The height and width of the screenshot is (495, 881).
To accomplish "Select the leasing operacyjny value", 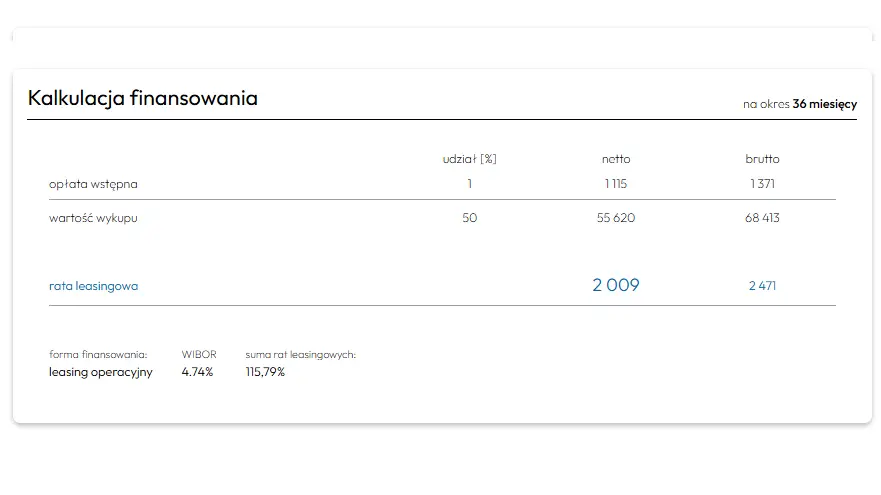I will tap(101, 372).
